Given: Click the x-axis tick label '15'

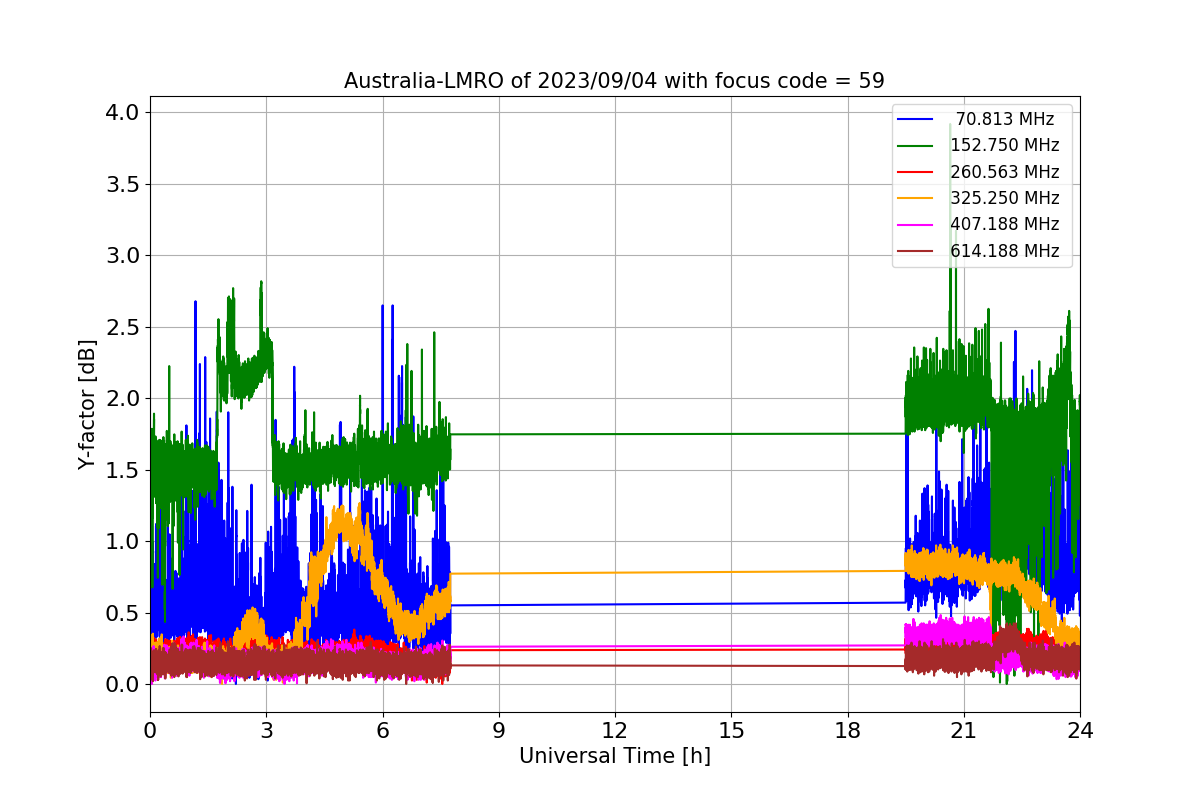Looking at the screenshot, I should 731,730.
